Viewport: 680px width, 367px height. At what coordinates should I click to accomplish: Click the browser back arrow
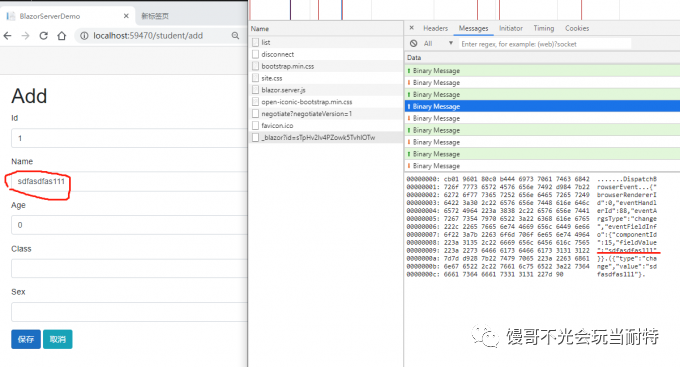(7, 36)
